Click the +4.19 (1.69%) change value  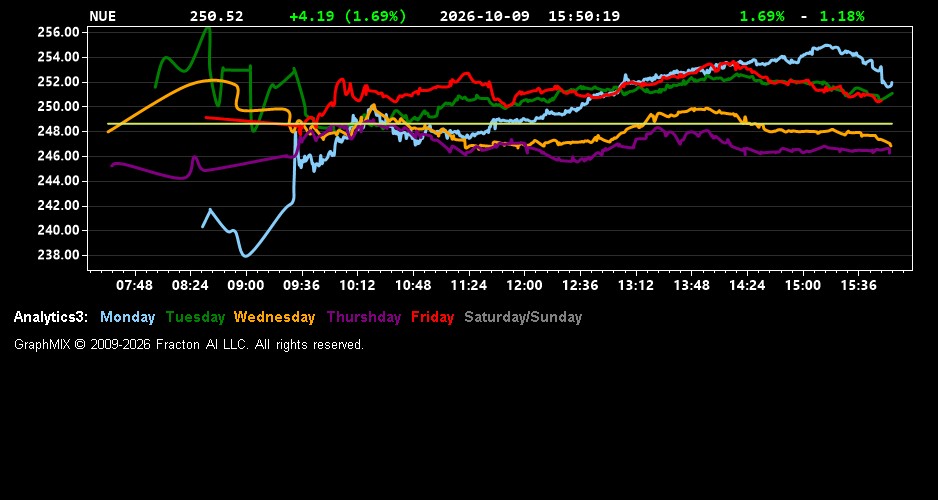348,16
